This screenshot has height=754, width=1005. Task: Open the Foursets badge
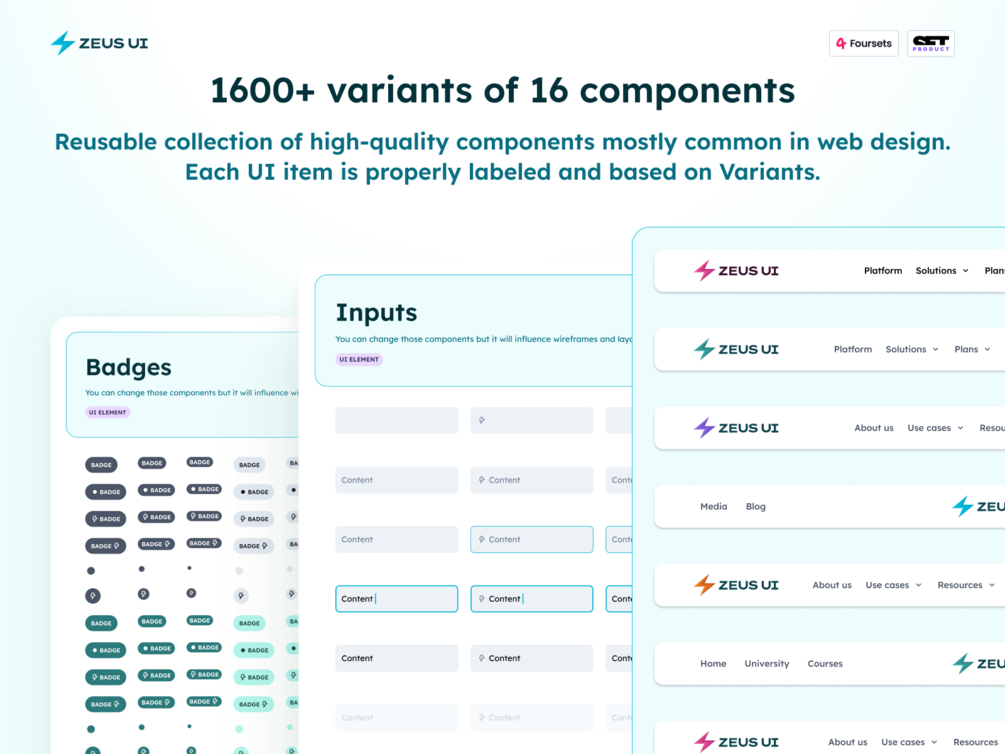[x=863, y=44]
